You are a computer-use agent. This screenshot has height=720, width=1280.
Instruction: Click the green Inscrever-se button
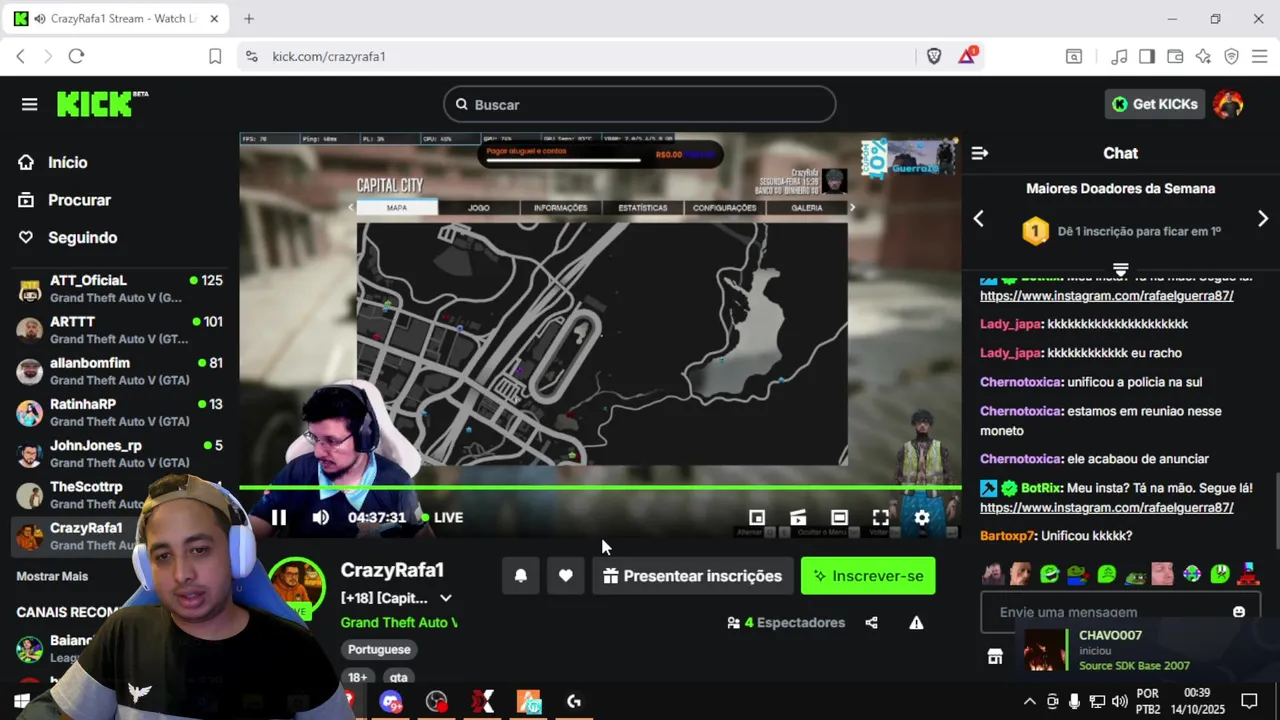tap(868, 576)
